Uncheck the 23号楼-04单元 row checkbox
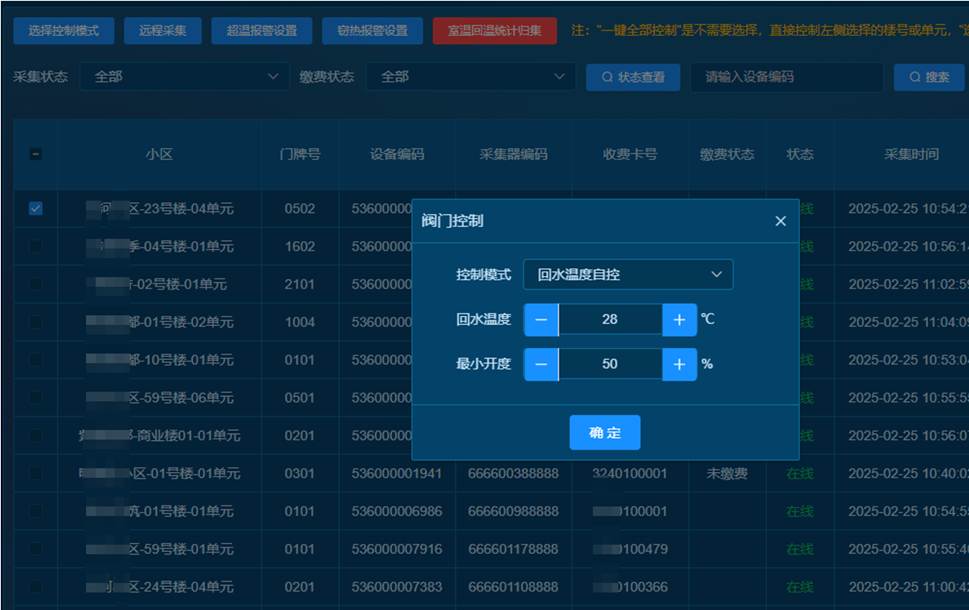Screen dimensions: 969x610 coord(36,209)
